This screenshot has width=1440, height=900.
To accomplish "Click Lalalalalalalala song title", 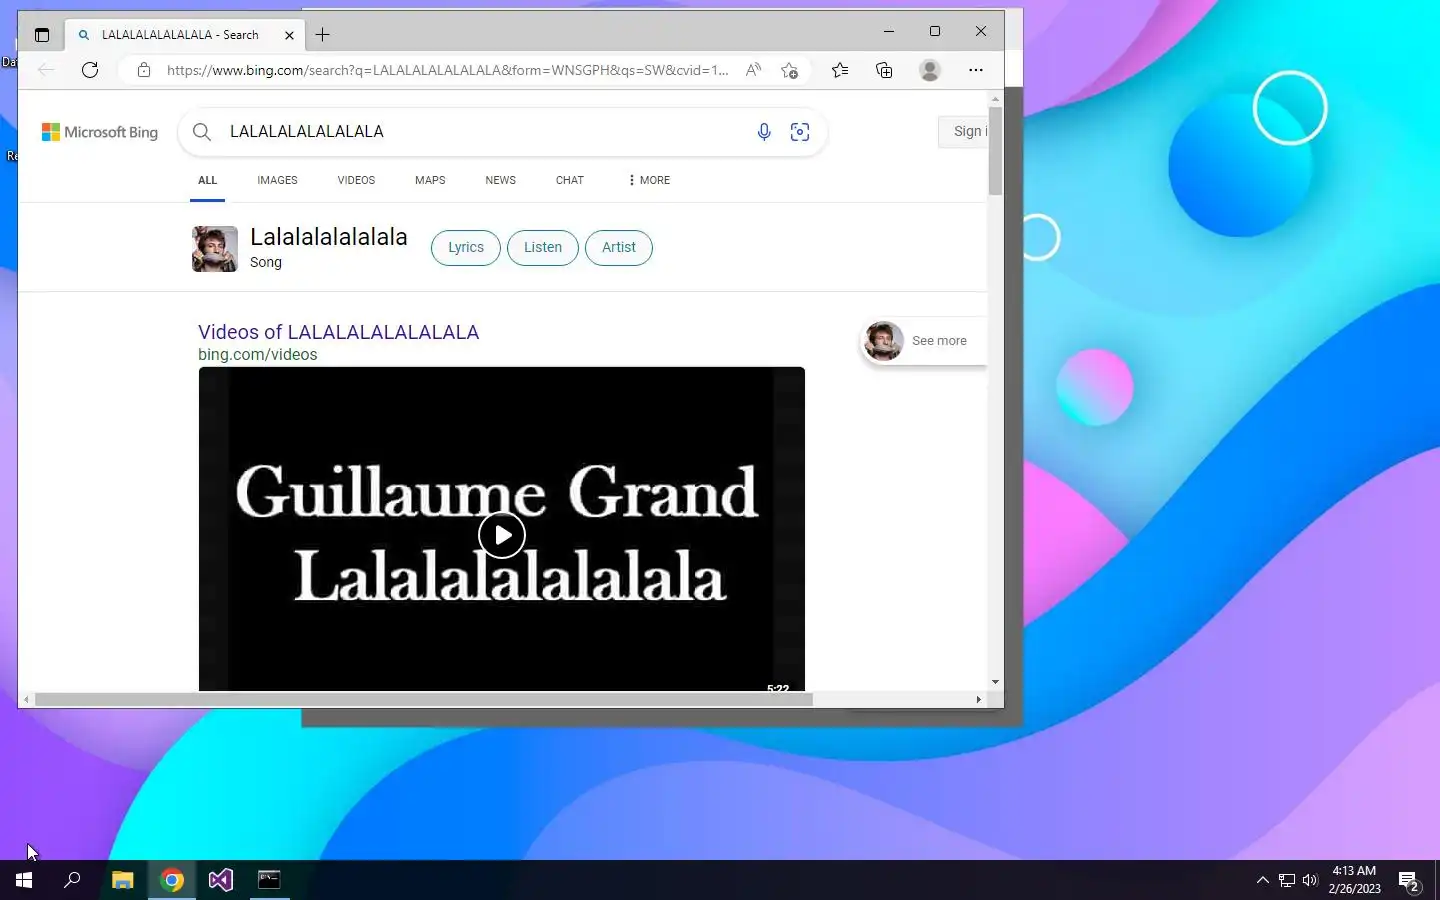I will (329, 237).
